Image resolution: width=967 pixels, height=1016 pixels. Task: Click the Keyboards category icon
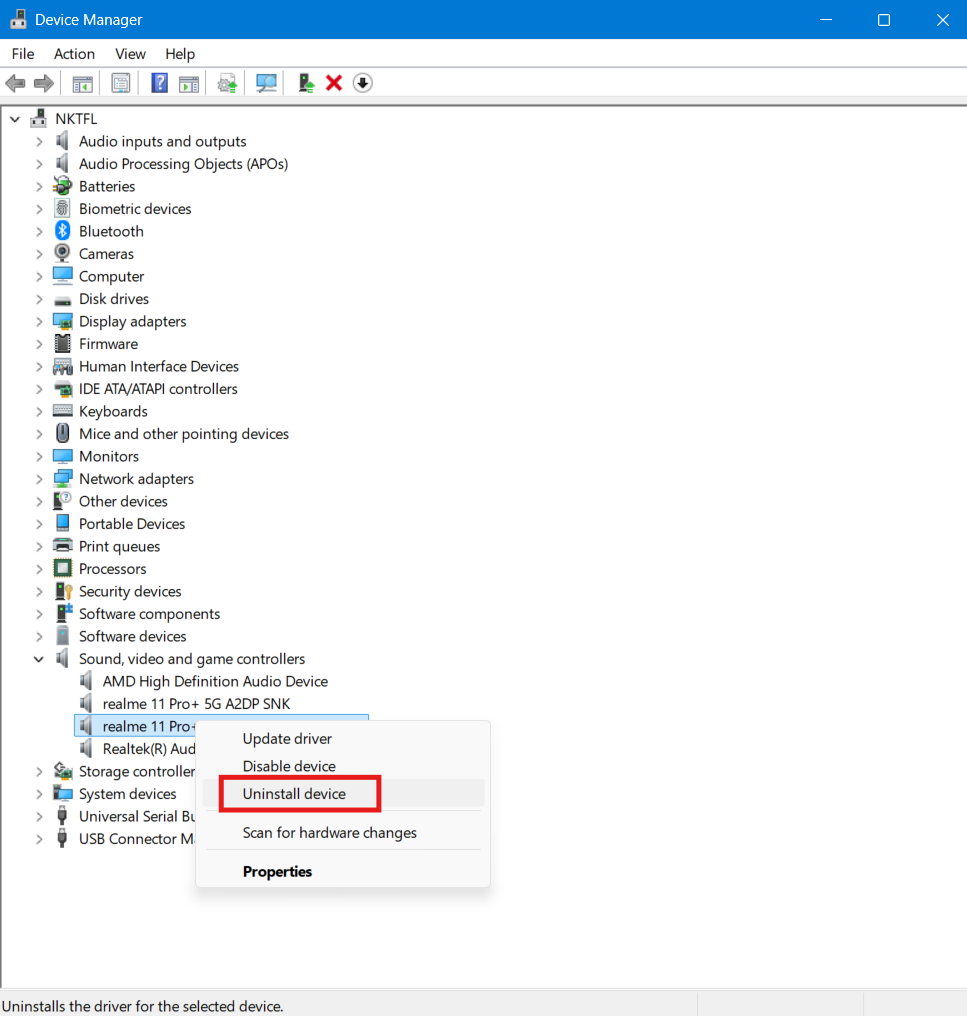click(x=62, y=411)
